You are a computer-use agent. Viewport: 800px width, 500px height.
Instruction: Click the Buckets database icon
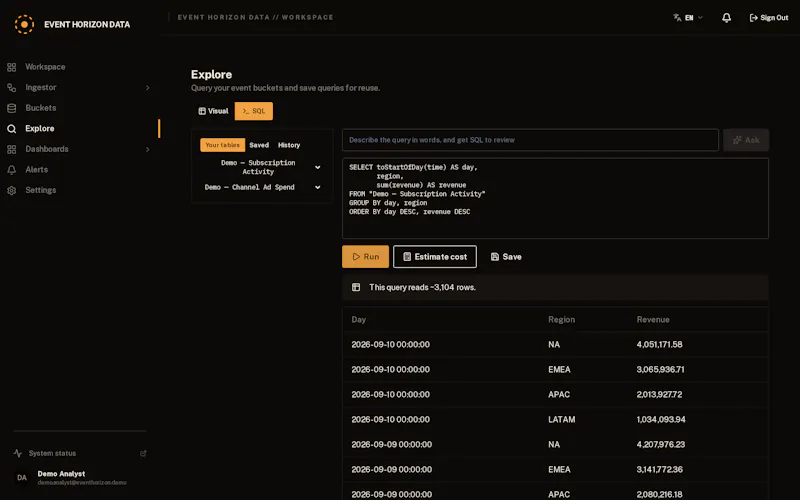11,108
